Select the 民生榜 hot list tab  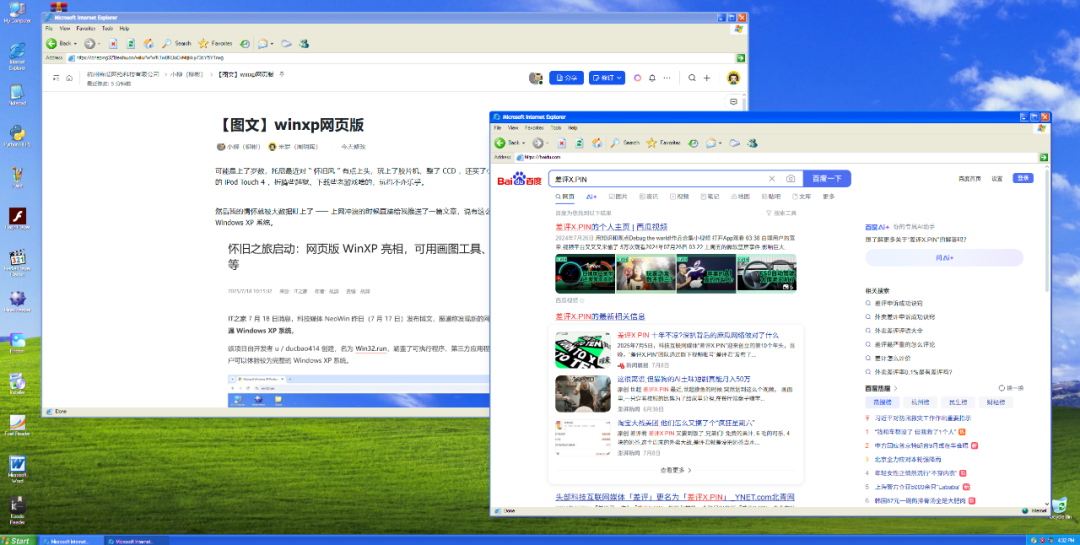(957, 402)
